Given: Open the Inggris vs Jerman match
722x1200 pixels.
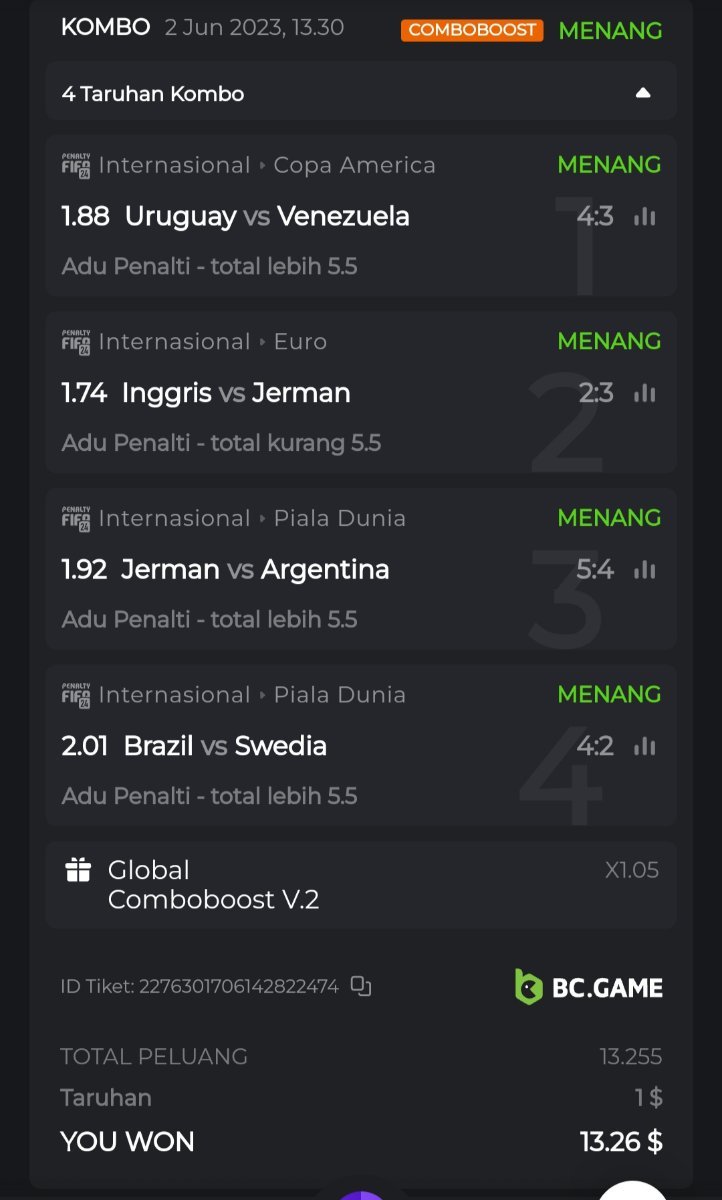Looking at the screenshot, I should 235,393.
